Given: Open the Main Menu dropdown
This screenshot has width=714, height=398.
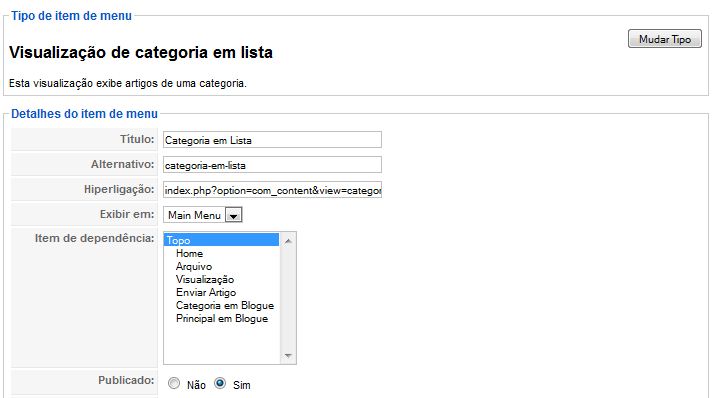Looking at the screenshot, I should click(x=203, y=215).
